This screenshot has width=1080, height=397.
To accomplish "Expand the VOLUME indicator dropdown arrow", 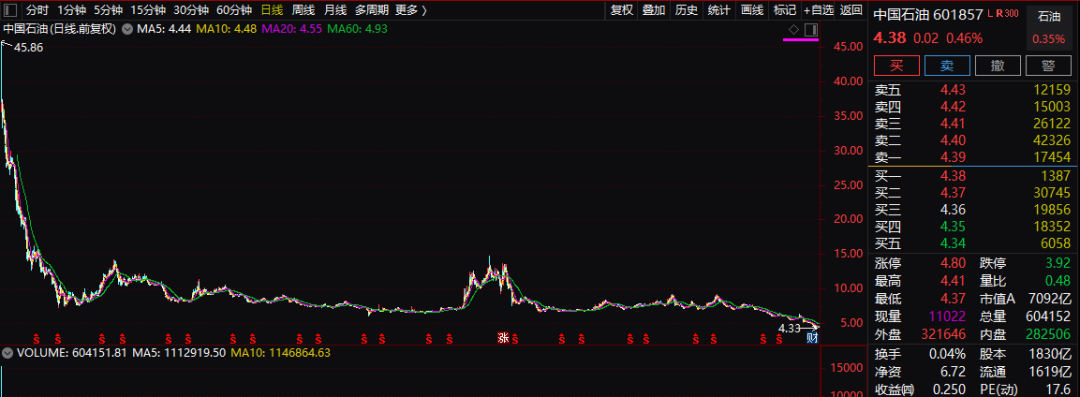I will click(7, 353).
